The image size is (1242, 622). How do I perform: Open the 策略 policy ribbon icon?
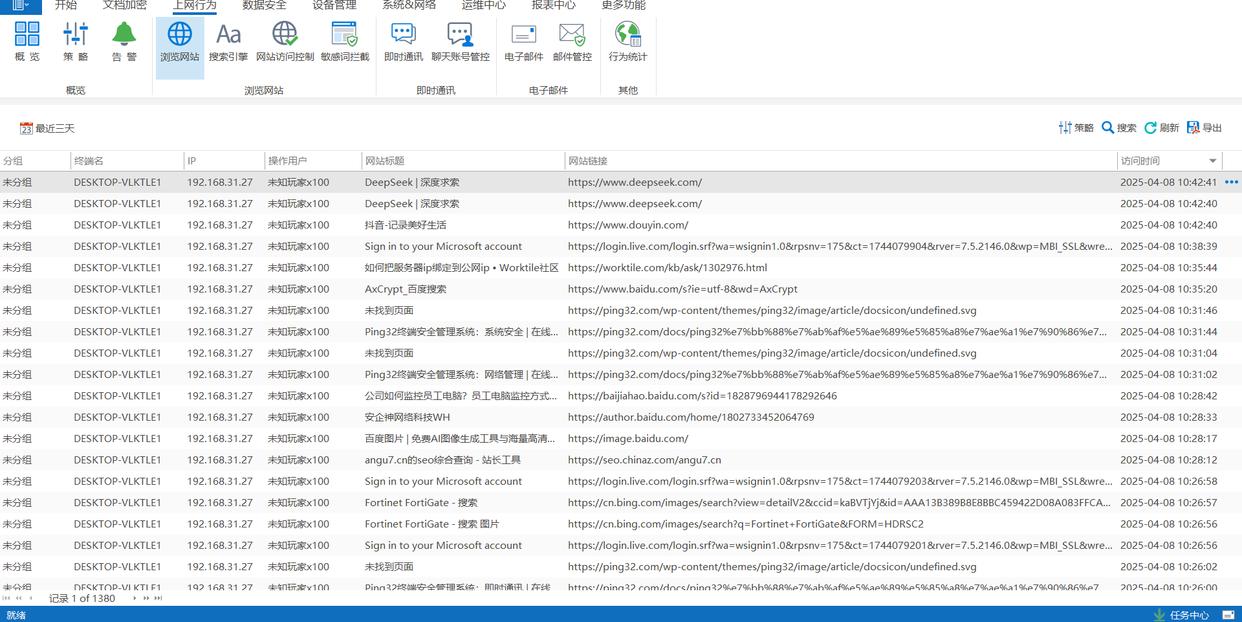(76, 42)
